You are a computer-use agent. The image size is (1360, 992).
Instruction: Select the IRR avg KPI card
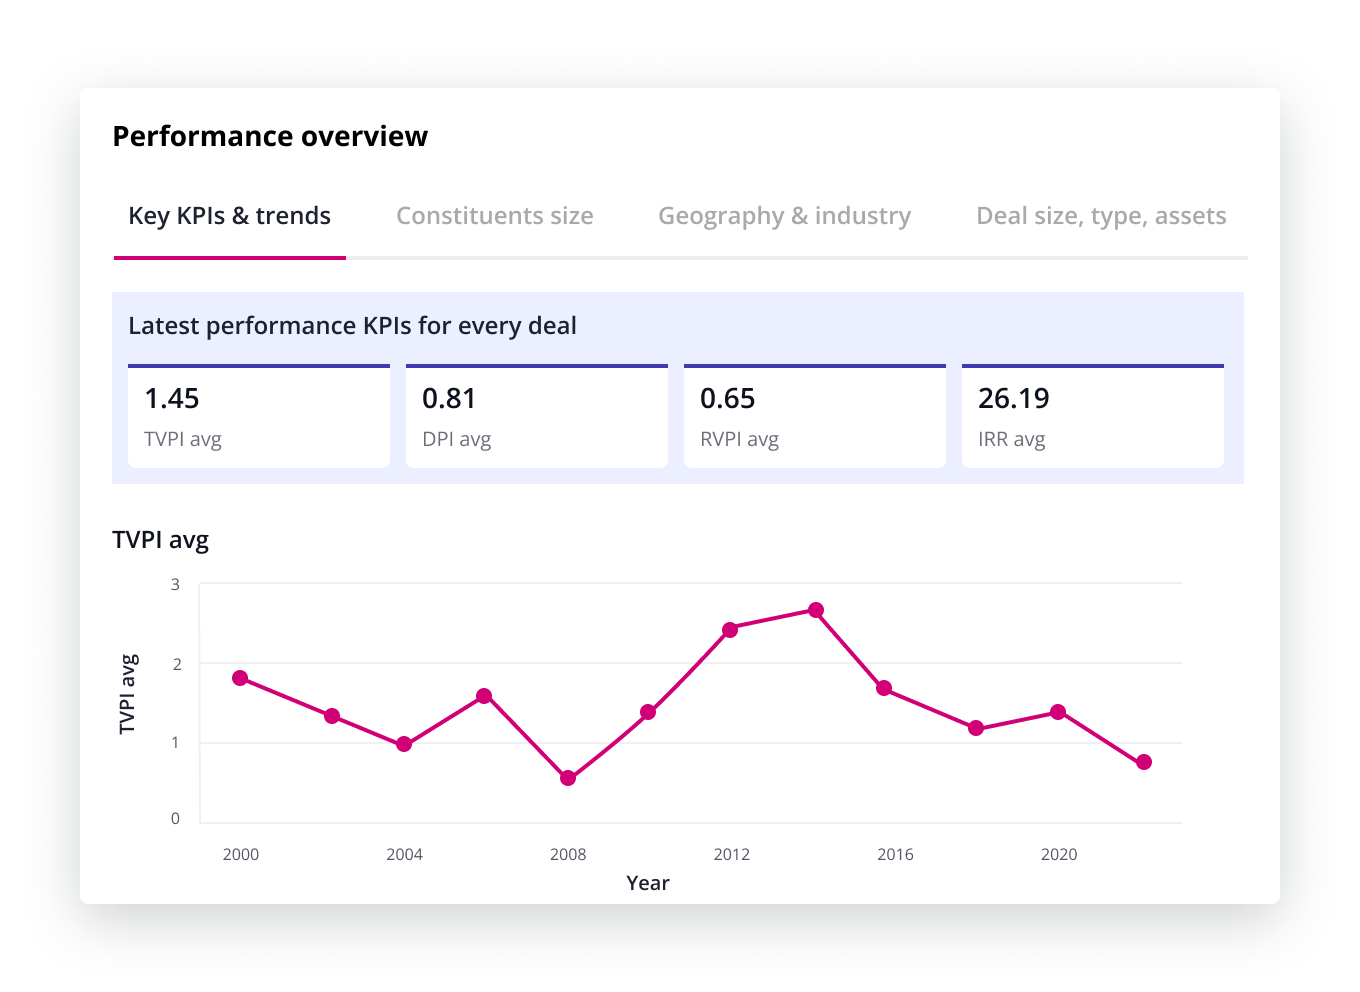(1093, 416)
